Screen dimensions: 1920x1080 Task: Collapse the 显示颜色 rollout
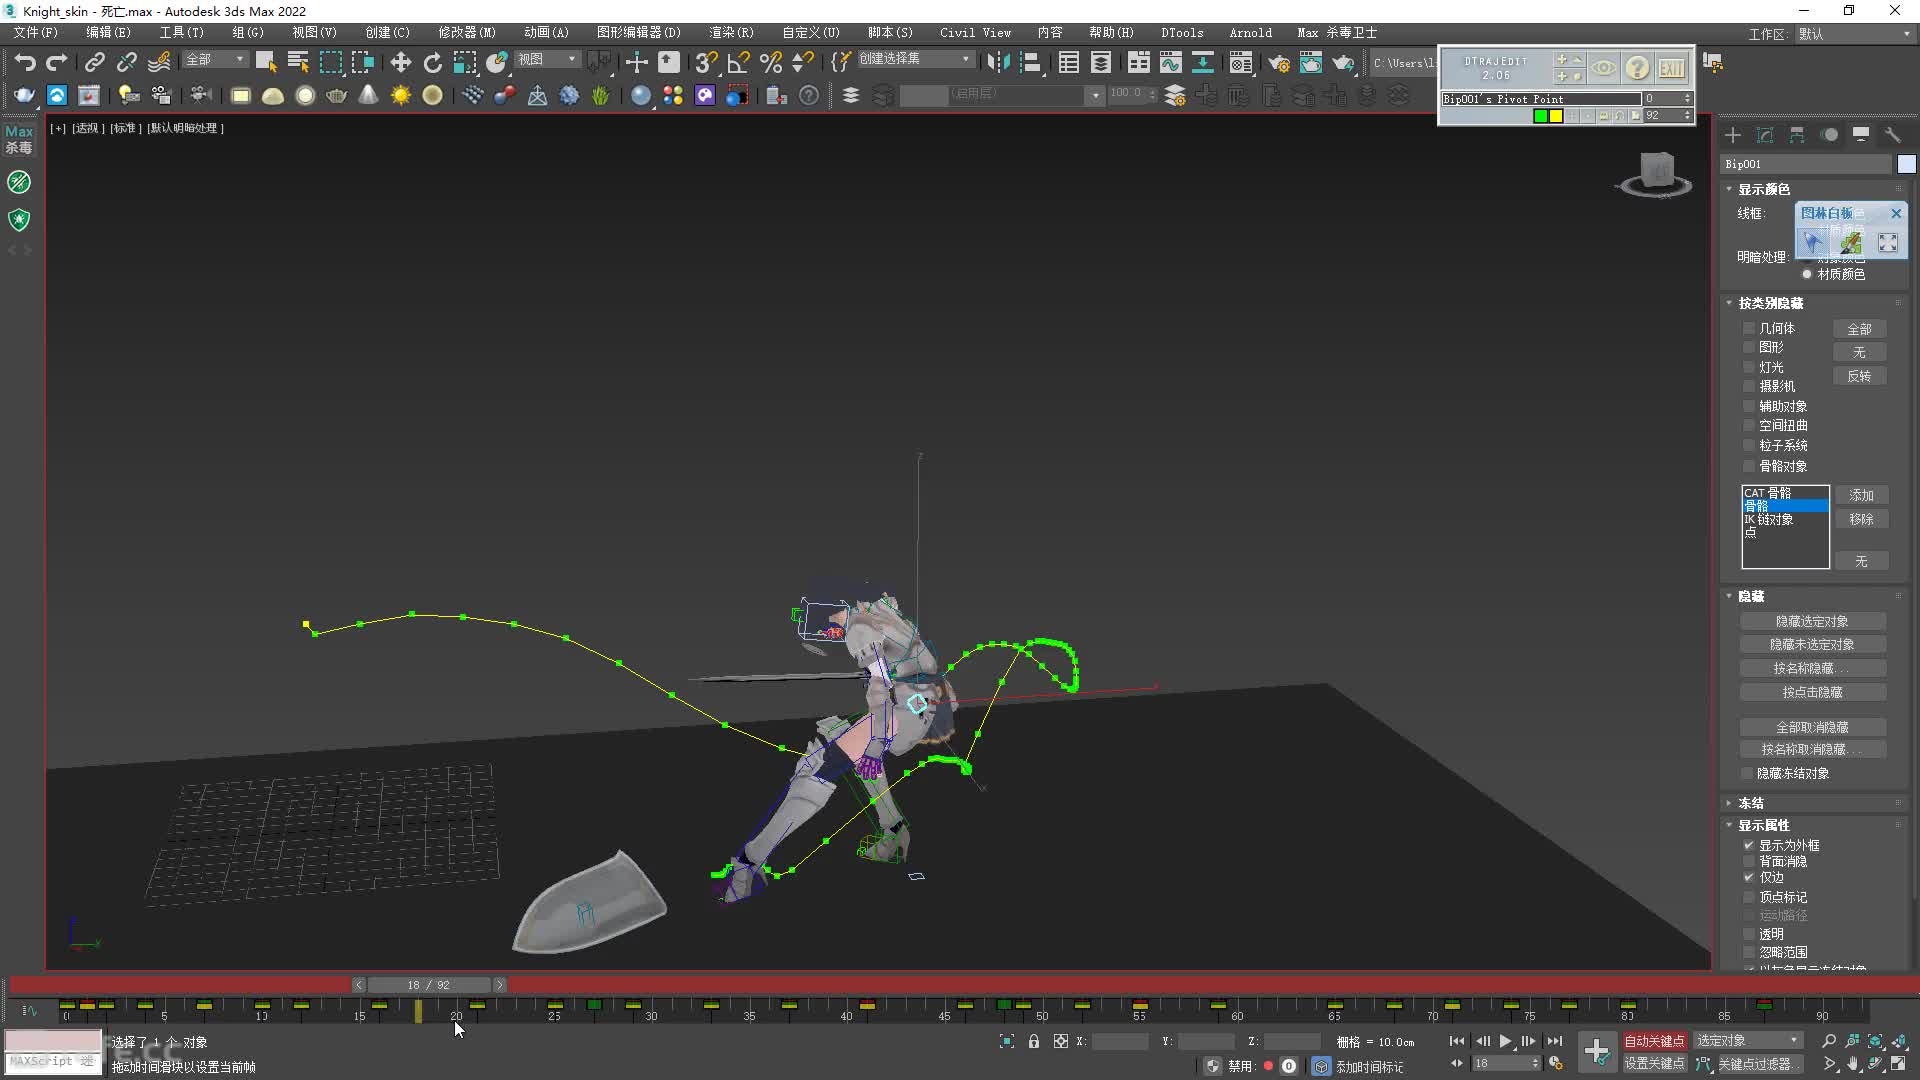(1764, 189)
